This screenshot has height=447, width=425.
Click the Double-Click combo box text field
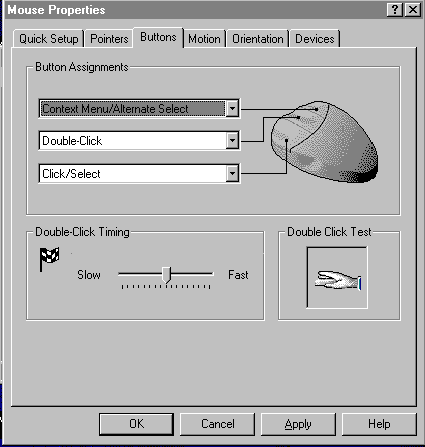click(133, 141)
